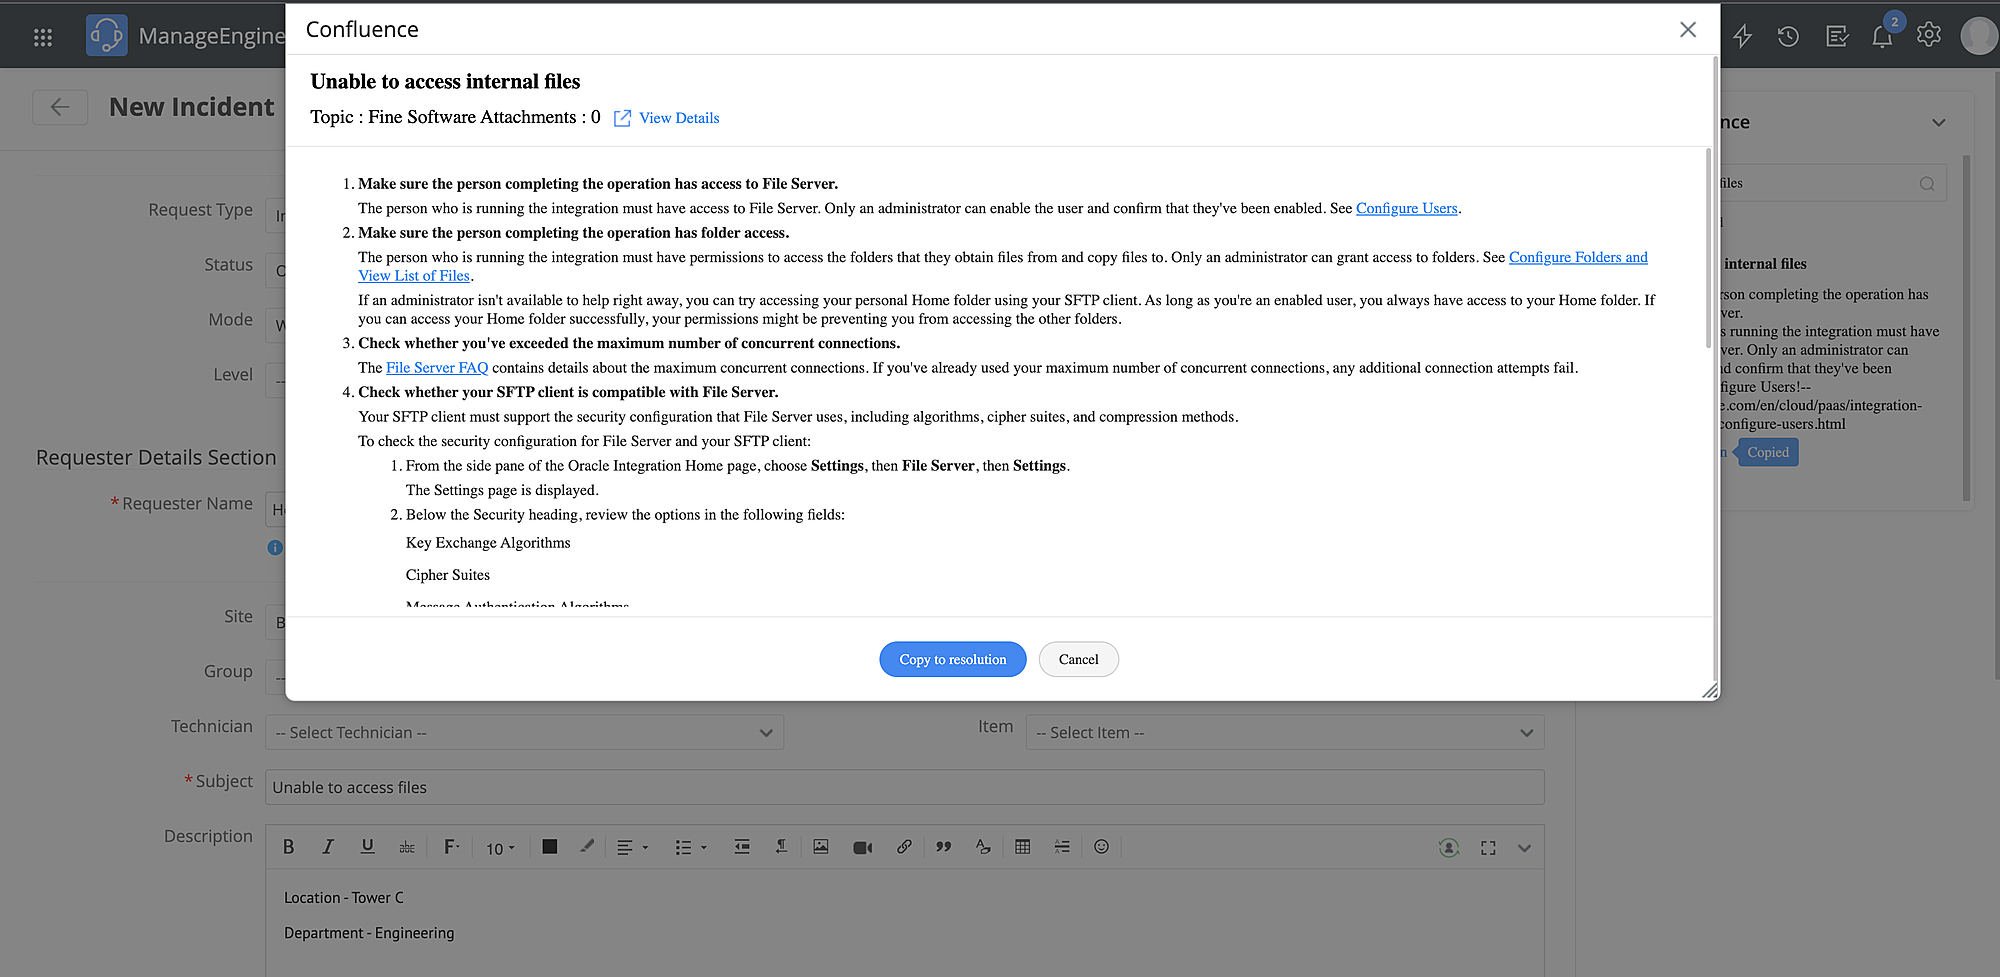Increase indent in description editor
This screenshot has width=2000, height=977.
tap(742, 847)
